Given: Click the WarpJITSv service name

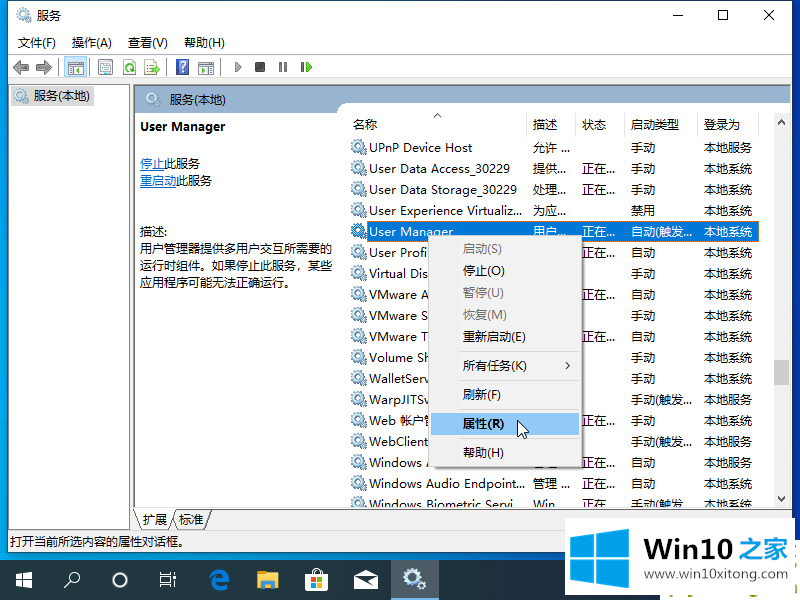Looking at the screenshot, I should pos(398,399).
